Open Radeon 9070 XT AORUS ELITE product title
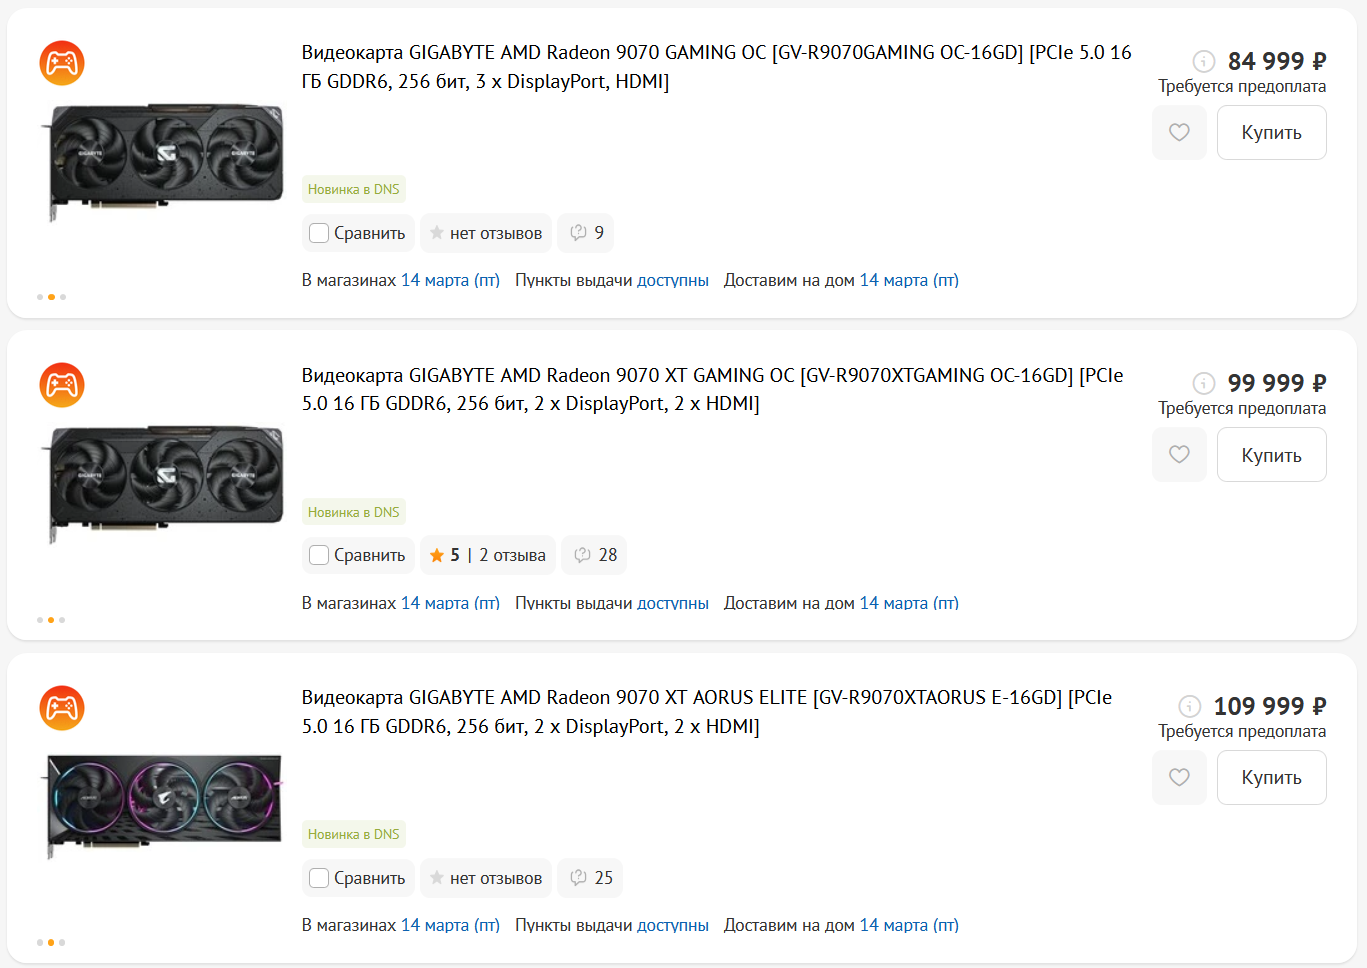 707,712
